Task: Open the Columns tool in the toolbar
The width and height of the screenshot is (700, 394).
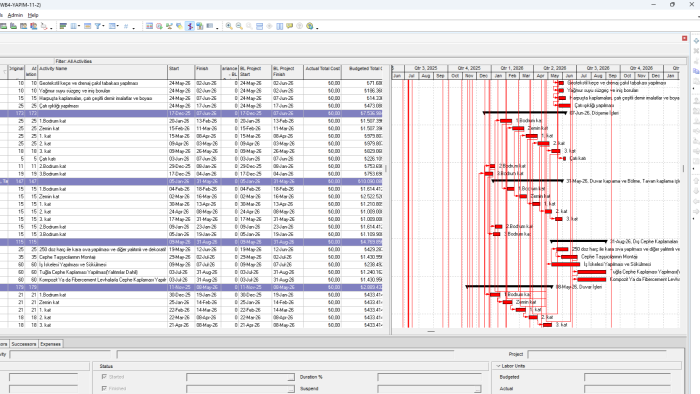Action: pyautogui.click(x=74, y=26)
